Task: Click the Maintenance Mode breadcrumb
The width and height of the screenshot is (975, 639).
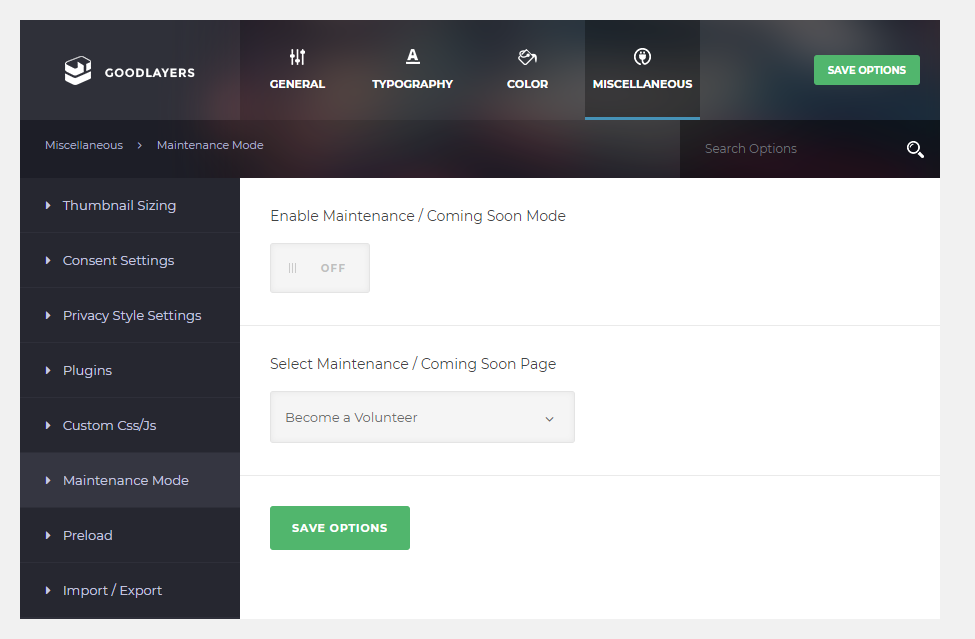Action: pyautogui.click(x=210, y=145)
